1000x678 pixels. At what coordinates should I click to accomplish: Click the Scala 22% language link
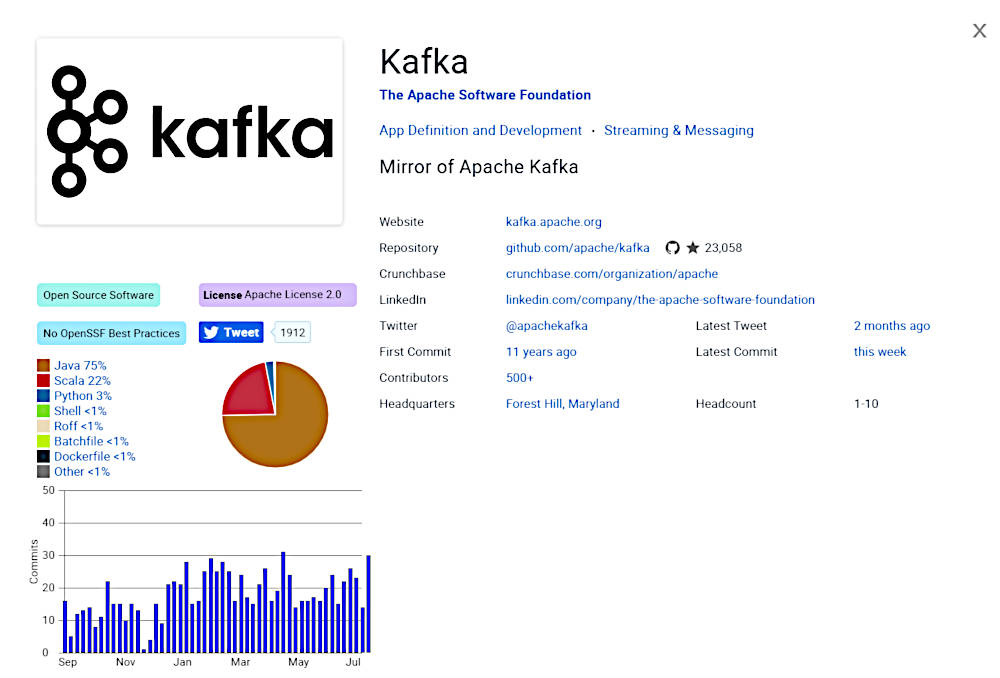point(82,381)
